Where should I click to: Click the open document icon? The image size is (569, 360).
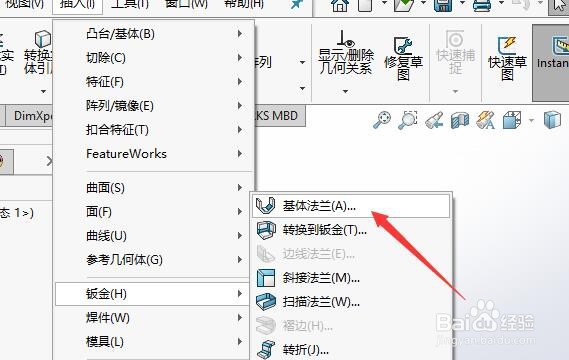404,5
